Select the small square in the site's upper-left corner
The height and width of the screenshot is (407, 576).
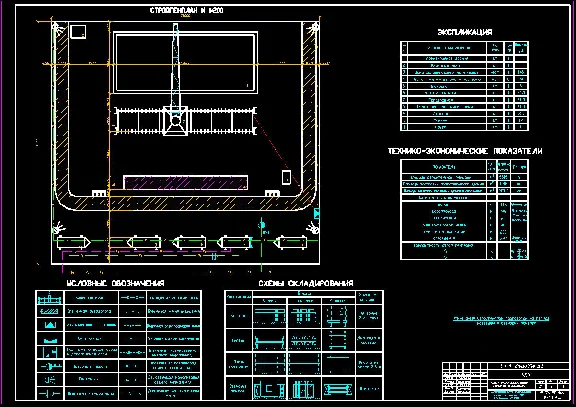[78, 32]
